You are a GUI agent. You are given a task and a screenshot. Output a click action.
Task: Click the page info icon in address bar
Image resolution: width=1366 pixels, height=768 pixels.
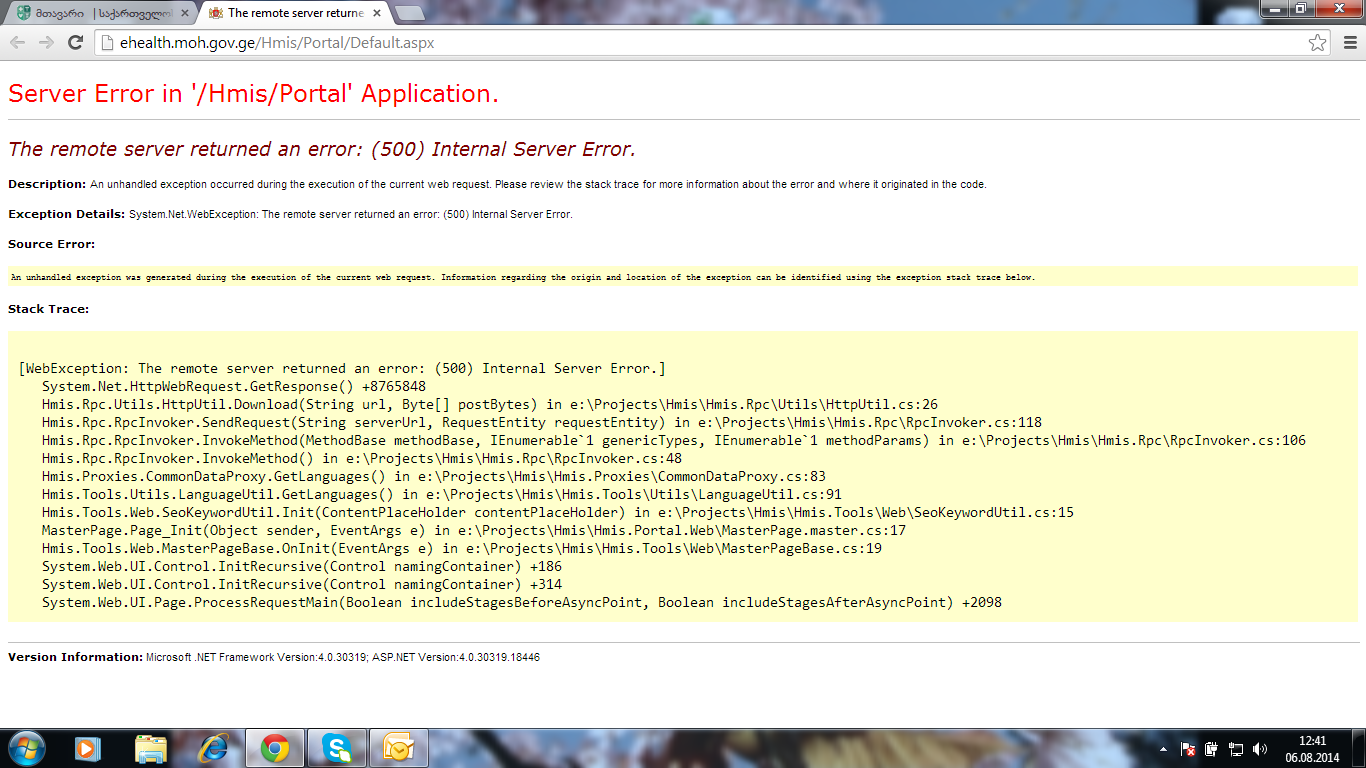[108, 43]
